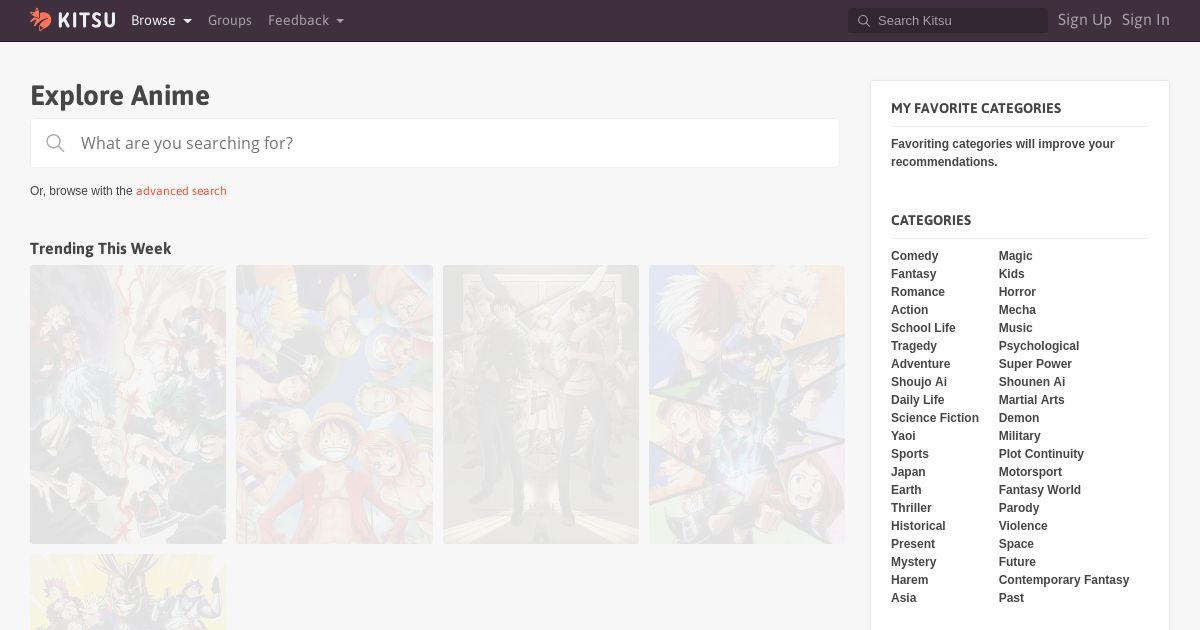Focus the Search Kitsu input field
Image resolution: width=1200 pixels, height=630 pixels.
coord(948,21)
